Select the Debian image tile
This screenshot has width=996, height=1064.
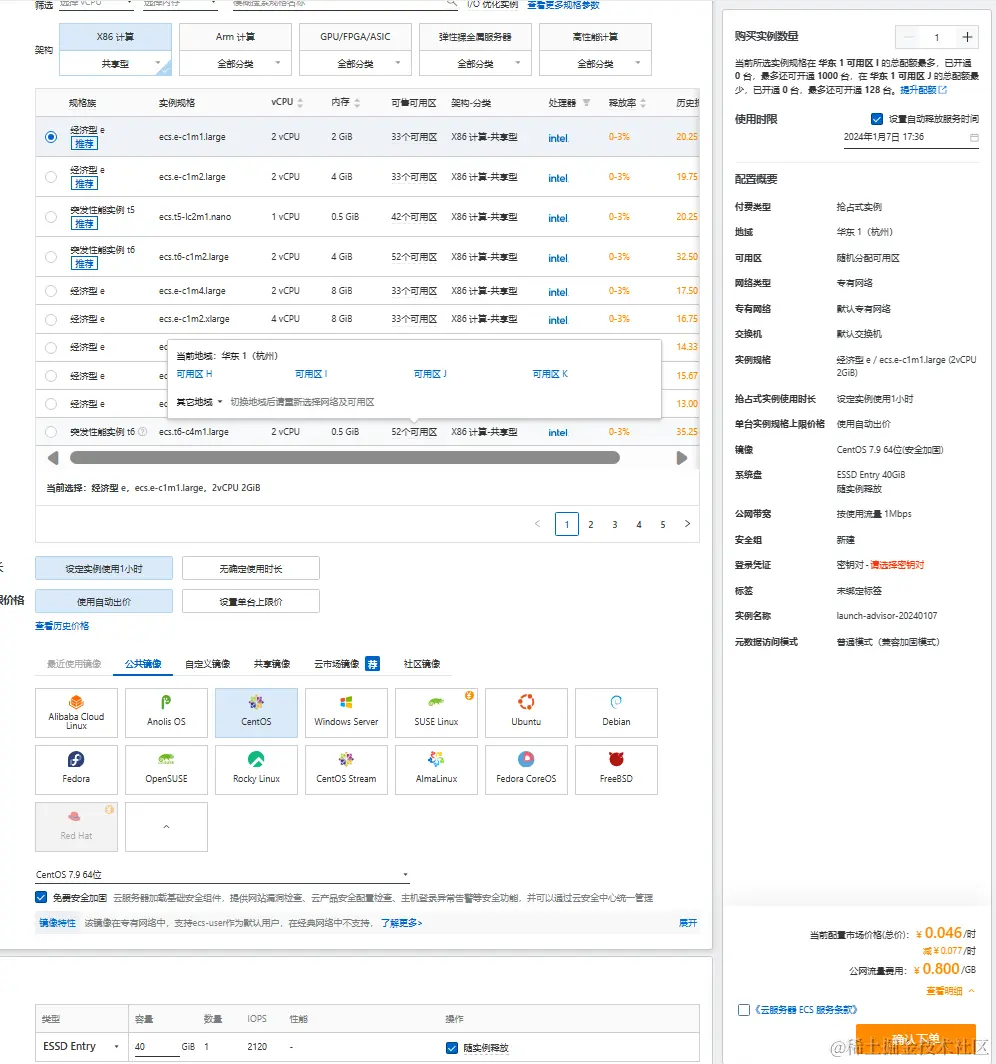(x=616, y=712)
